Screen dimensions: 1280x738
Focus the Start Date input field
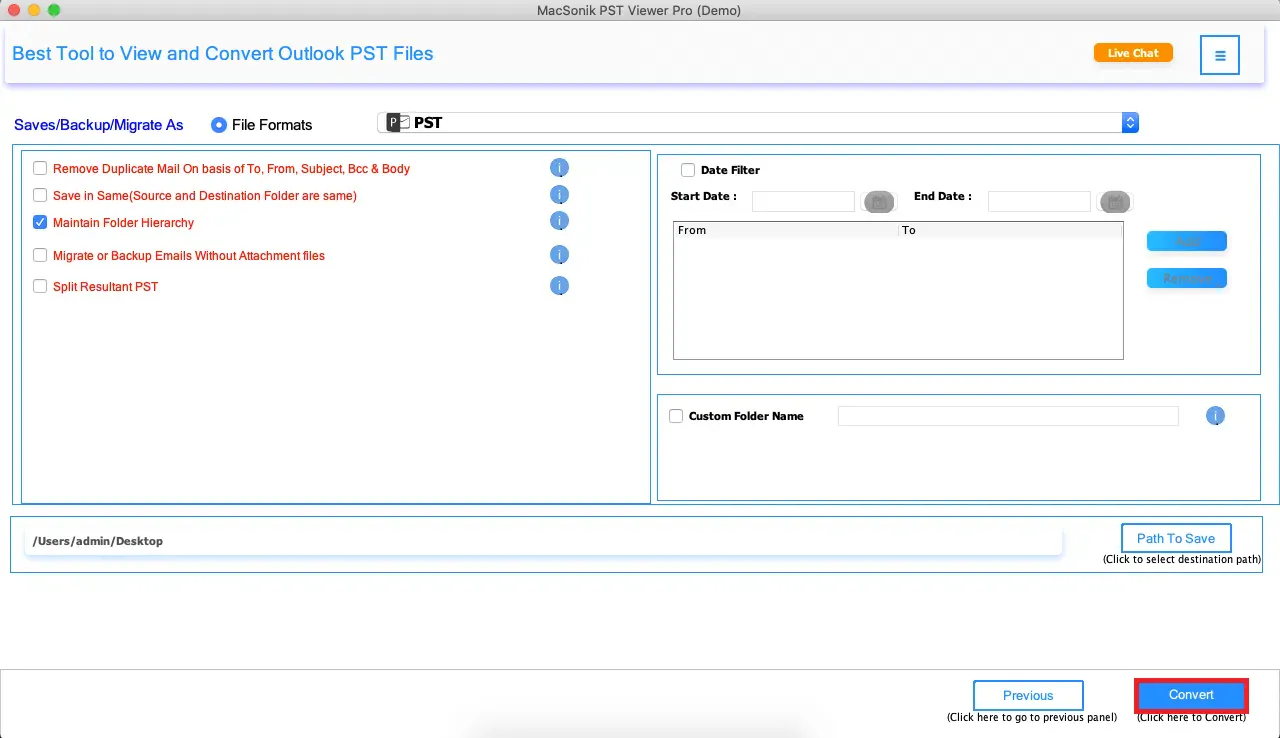click(803, 202)
